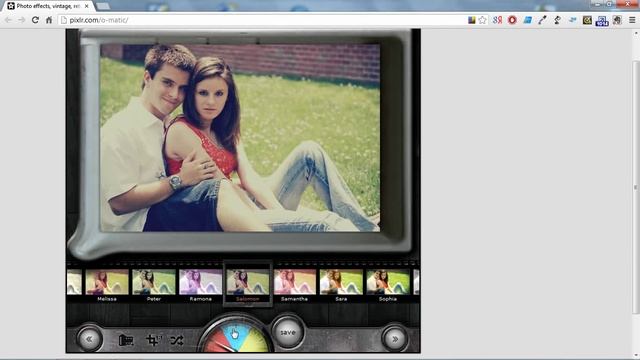
Task: Open the eyedropper color picker extension
Action: point(542,20)
